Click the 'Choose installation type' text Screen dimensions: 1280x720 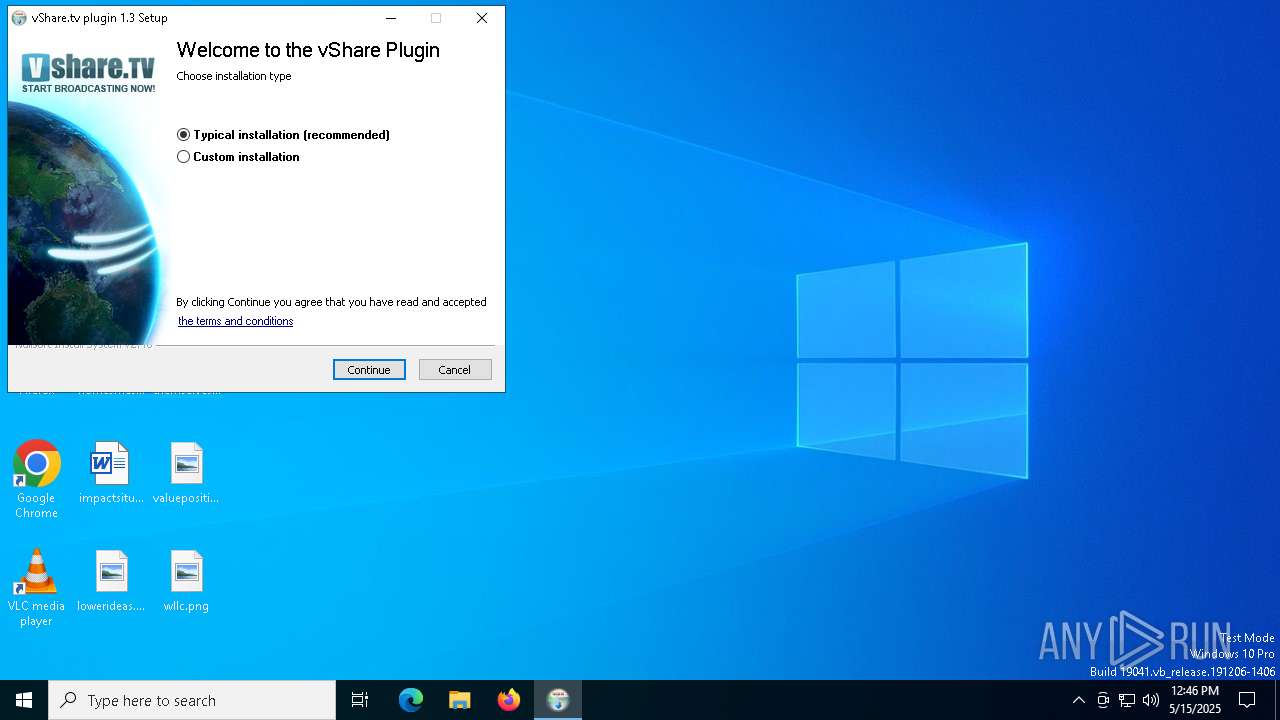(x=234, y=76)
